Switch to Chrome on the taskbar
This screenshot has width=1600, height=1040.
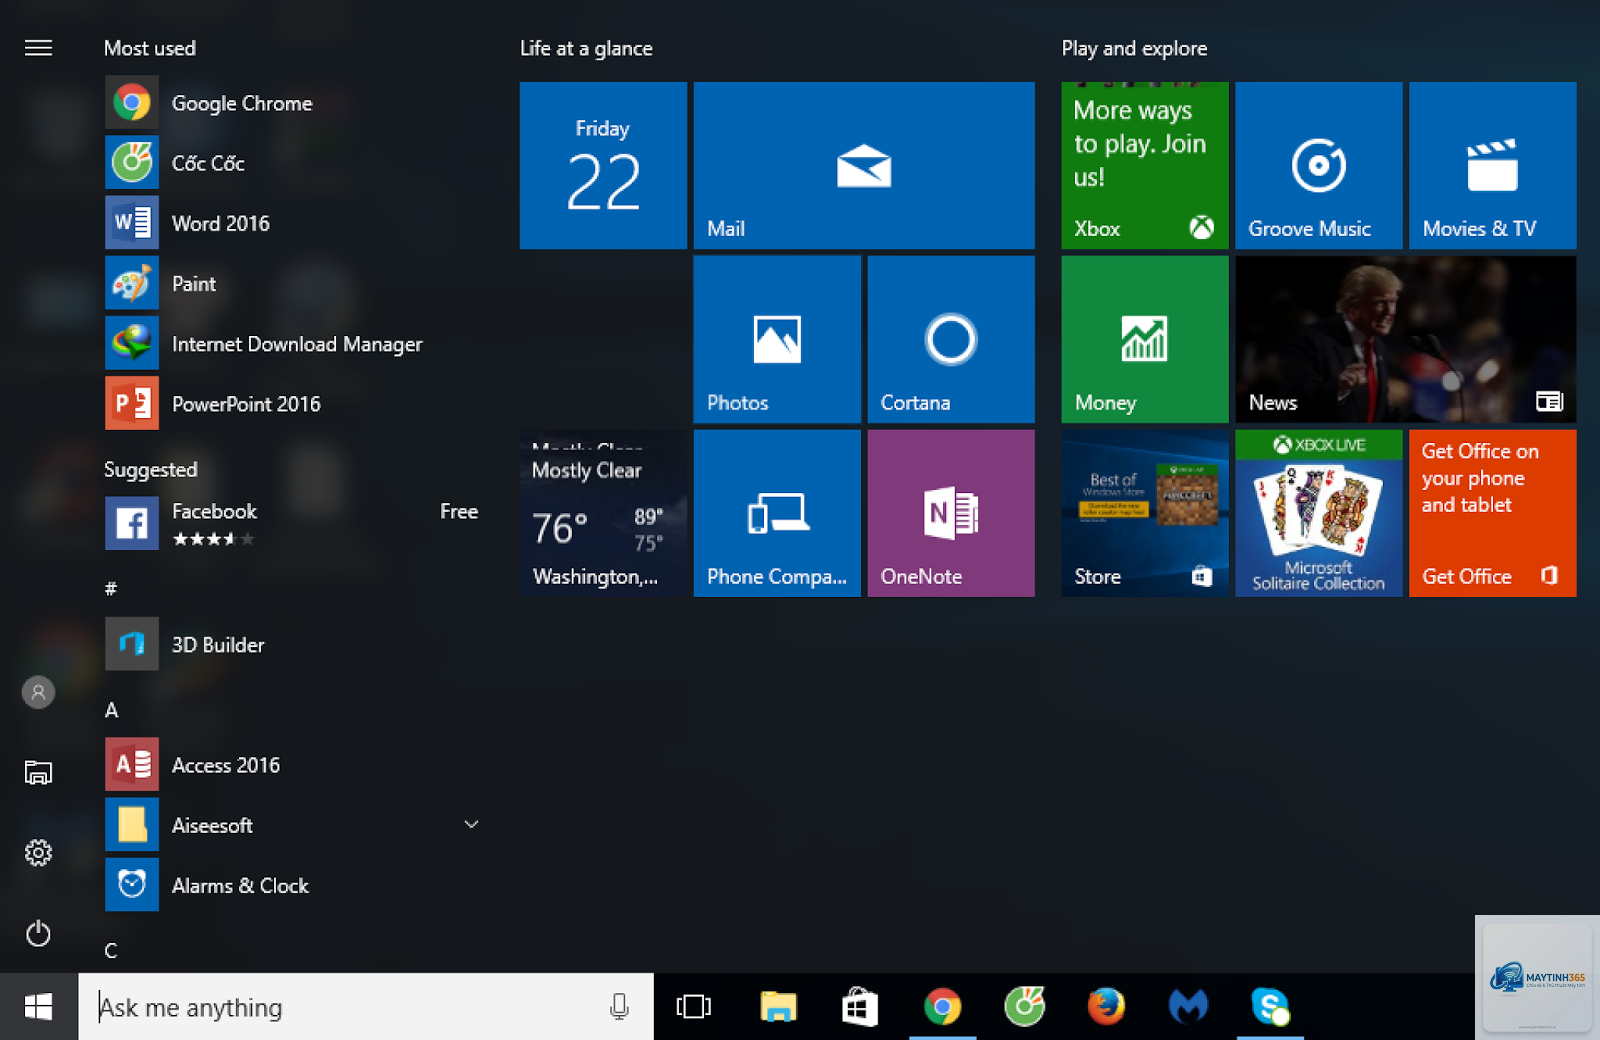click(x=942, y=1007)
